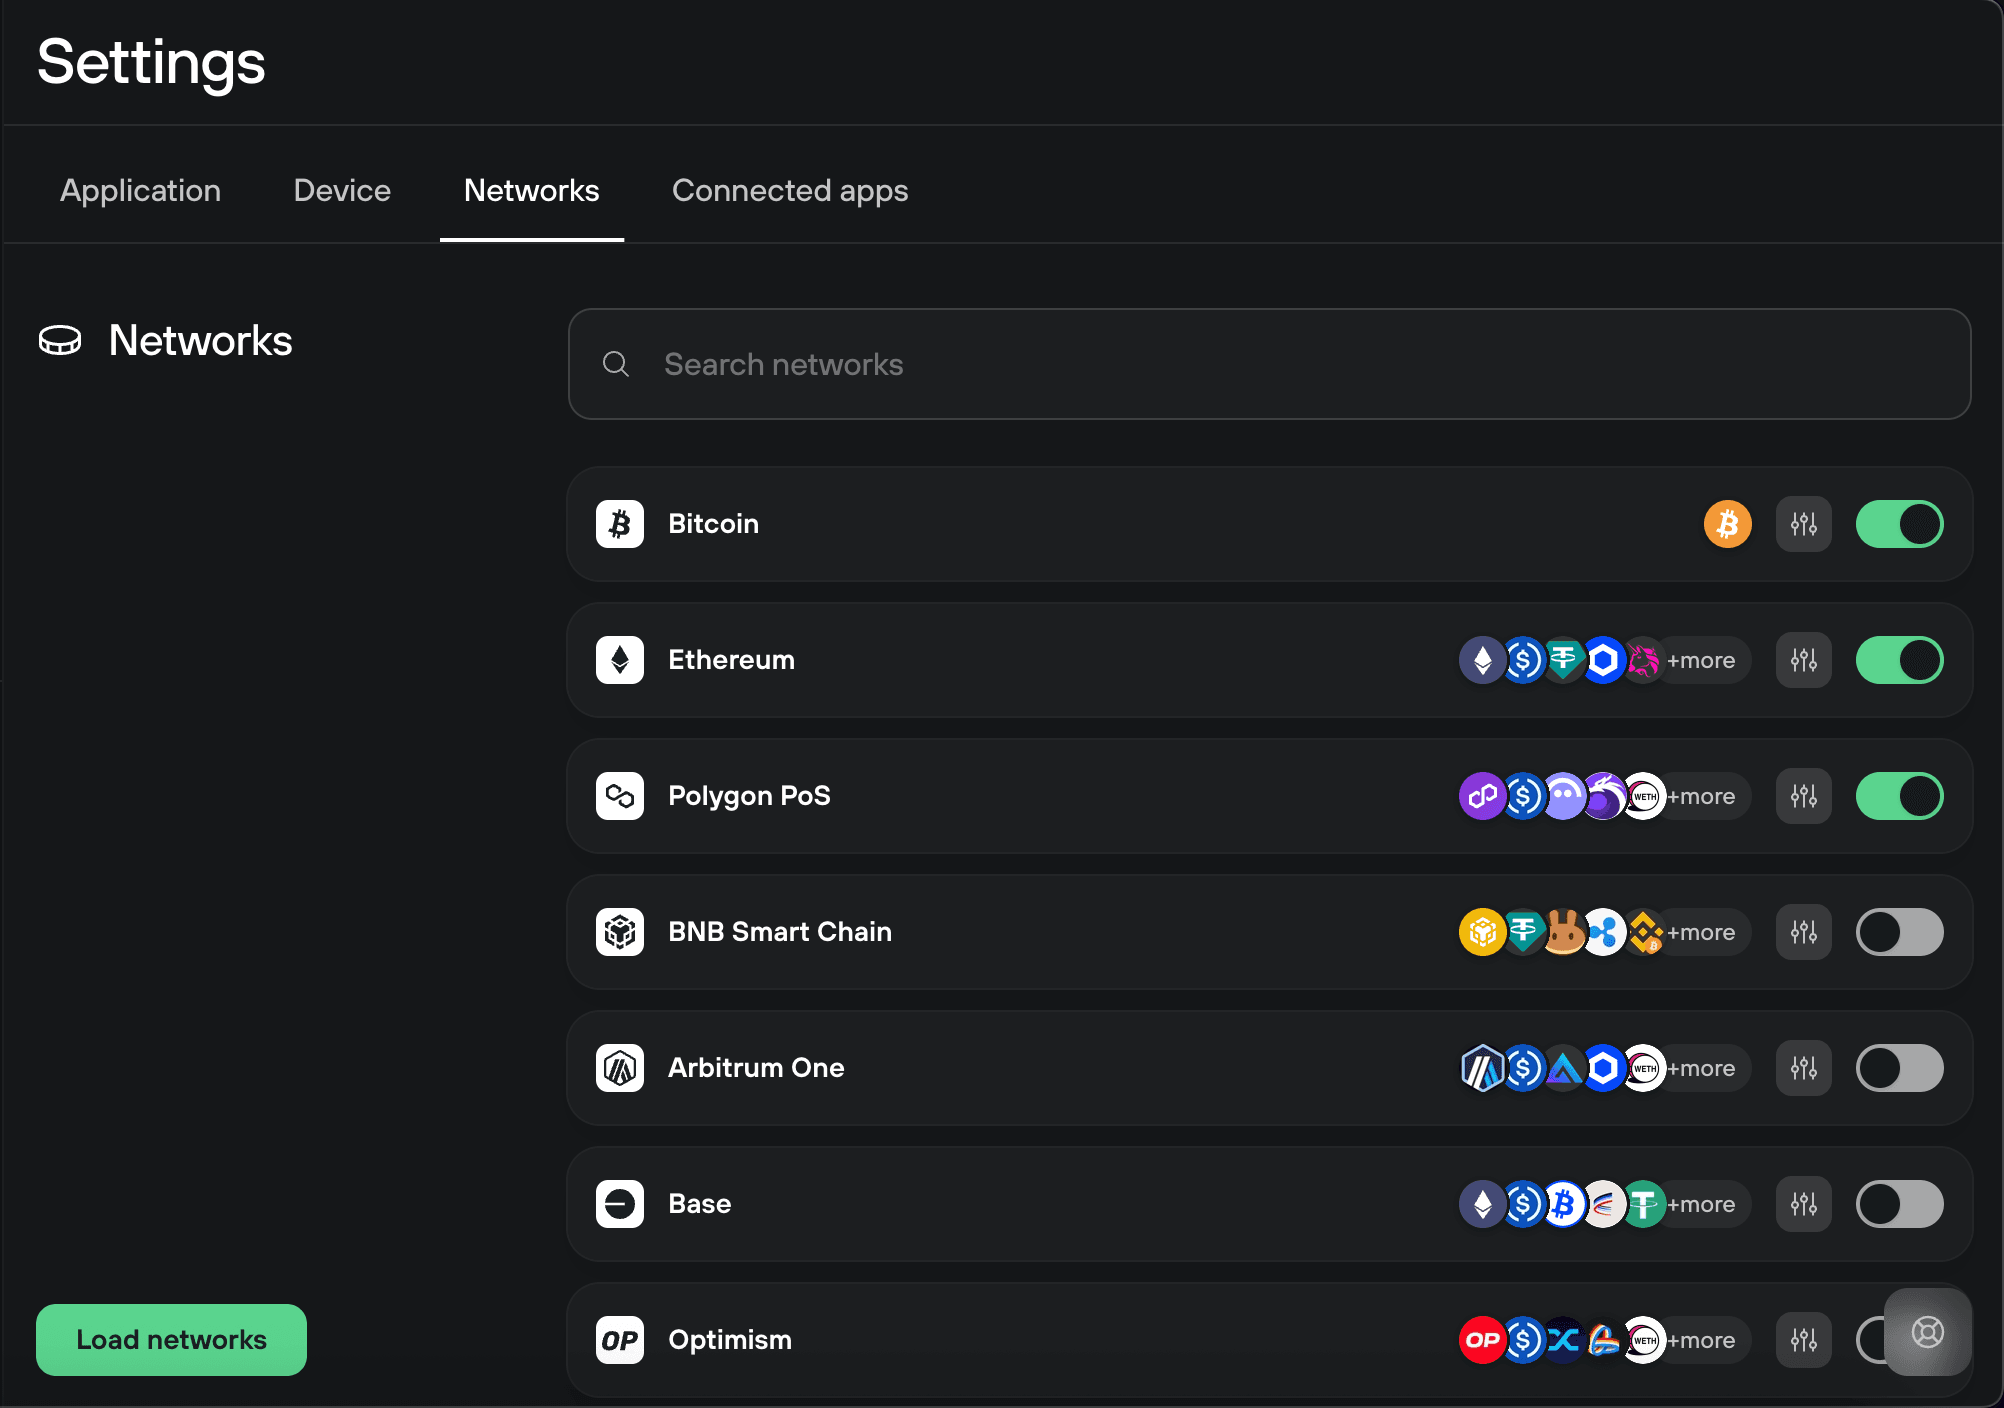2004x1408 pixels.
Task: Click the ETH coin icon in Ethereum row
Action: (x=1483, y=660)
